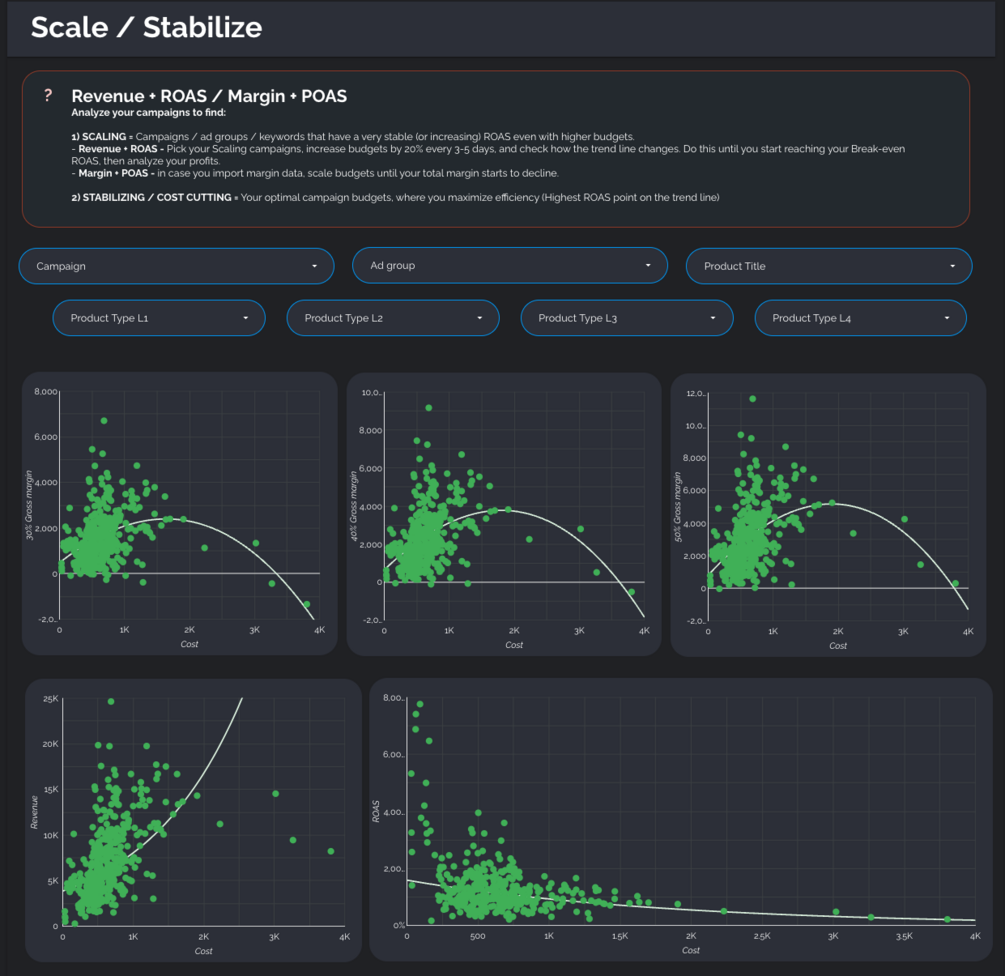Viewport: 1005px width, 976px height.
Task: Click the Revenue vs Cost scatter chart
Action: point(194,820)
